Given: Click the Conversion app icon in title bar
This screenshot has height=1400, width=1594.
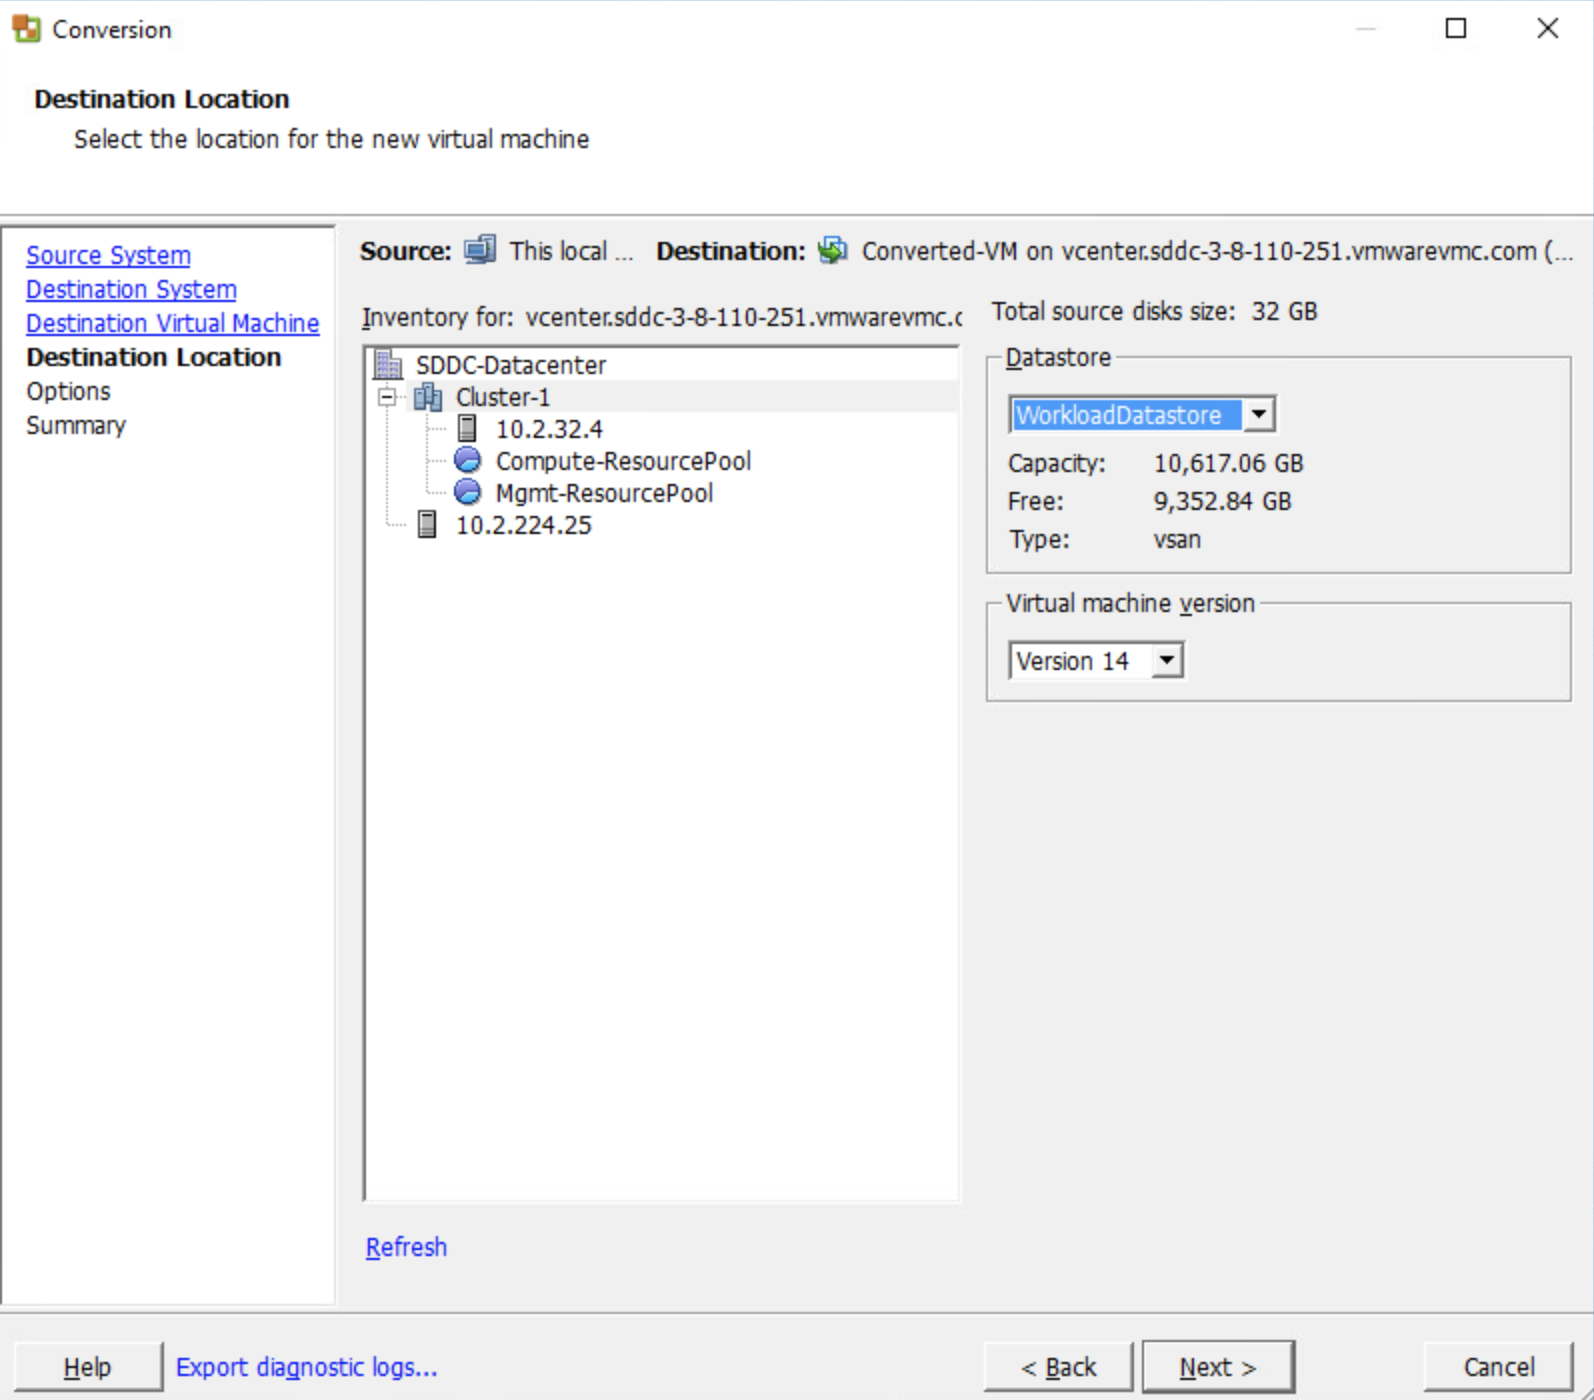Looking at the screenshot, I should coord(27,29).
